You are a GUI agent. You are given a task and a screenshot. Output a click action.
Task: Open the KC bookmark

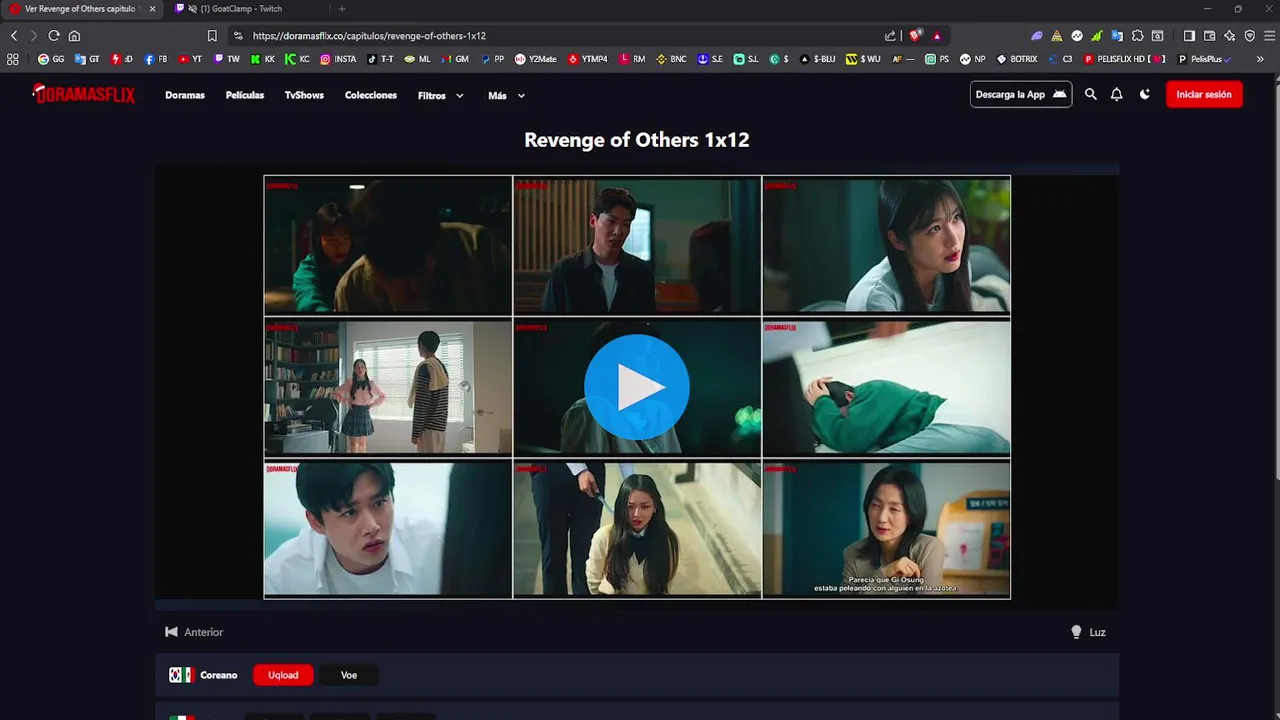298,59
